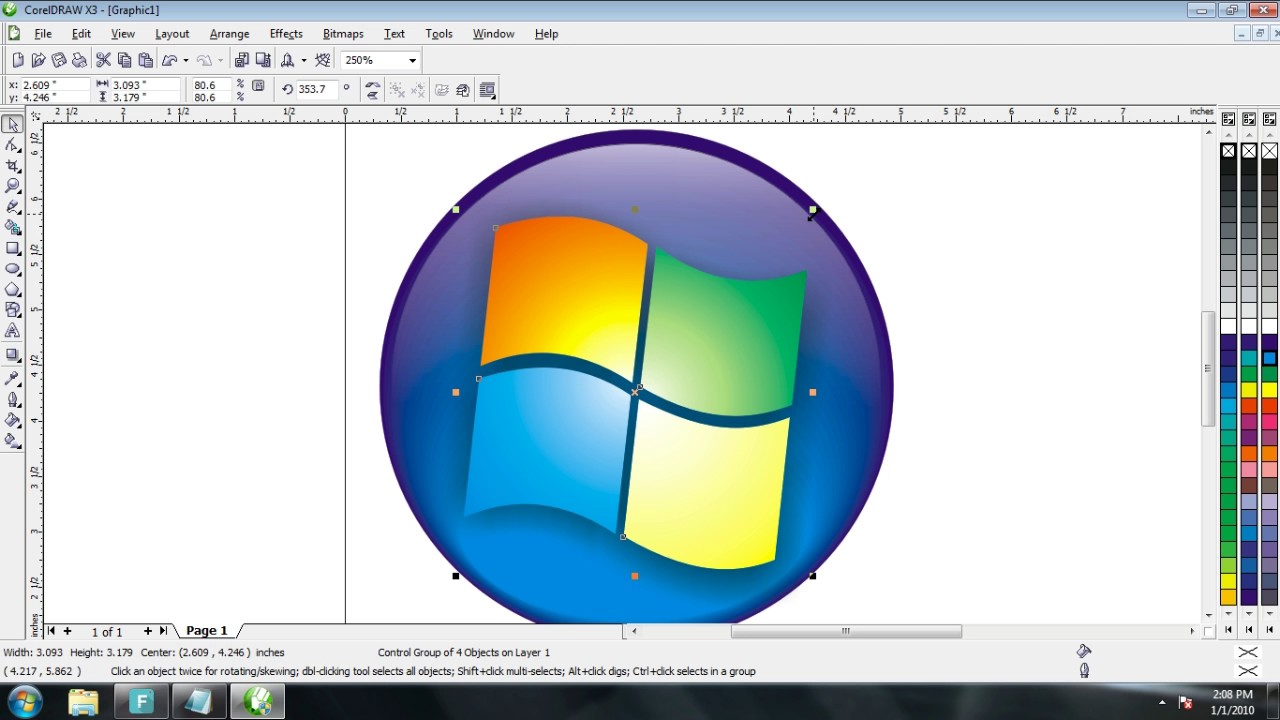This screenshot has width=1280, height=720.
Task: Open the Edit menu
Action: (x=81, y=33)
